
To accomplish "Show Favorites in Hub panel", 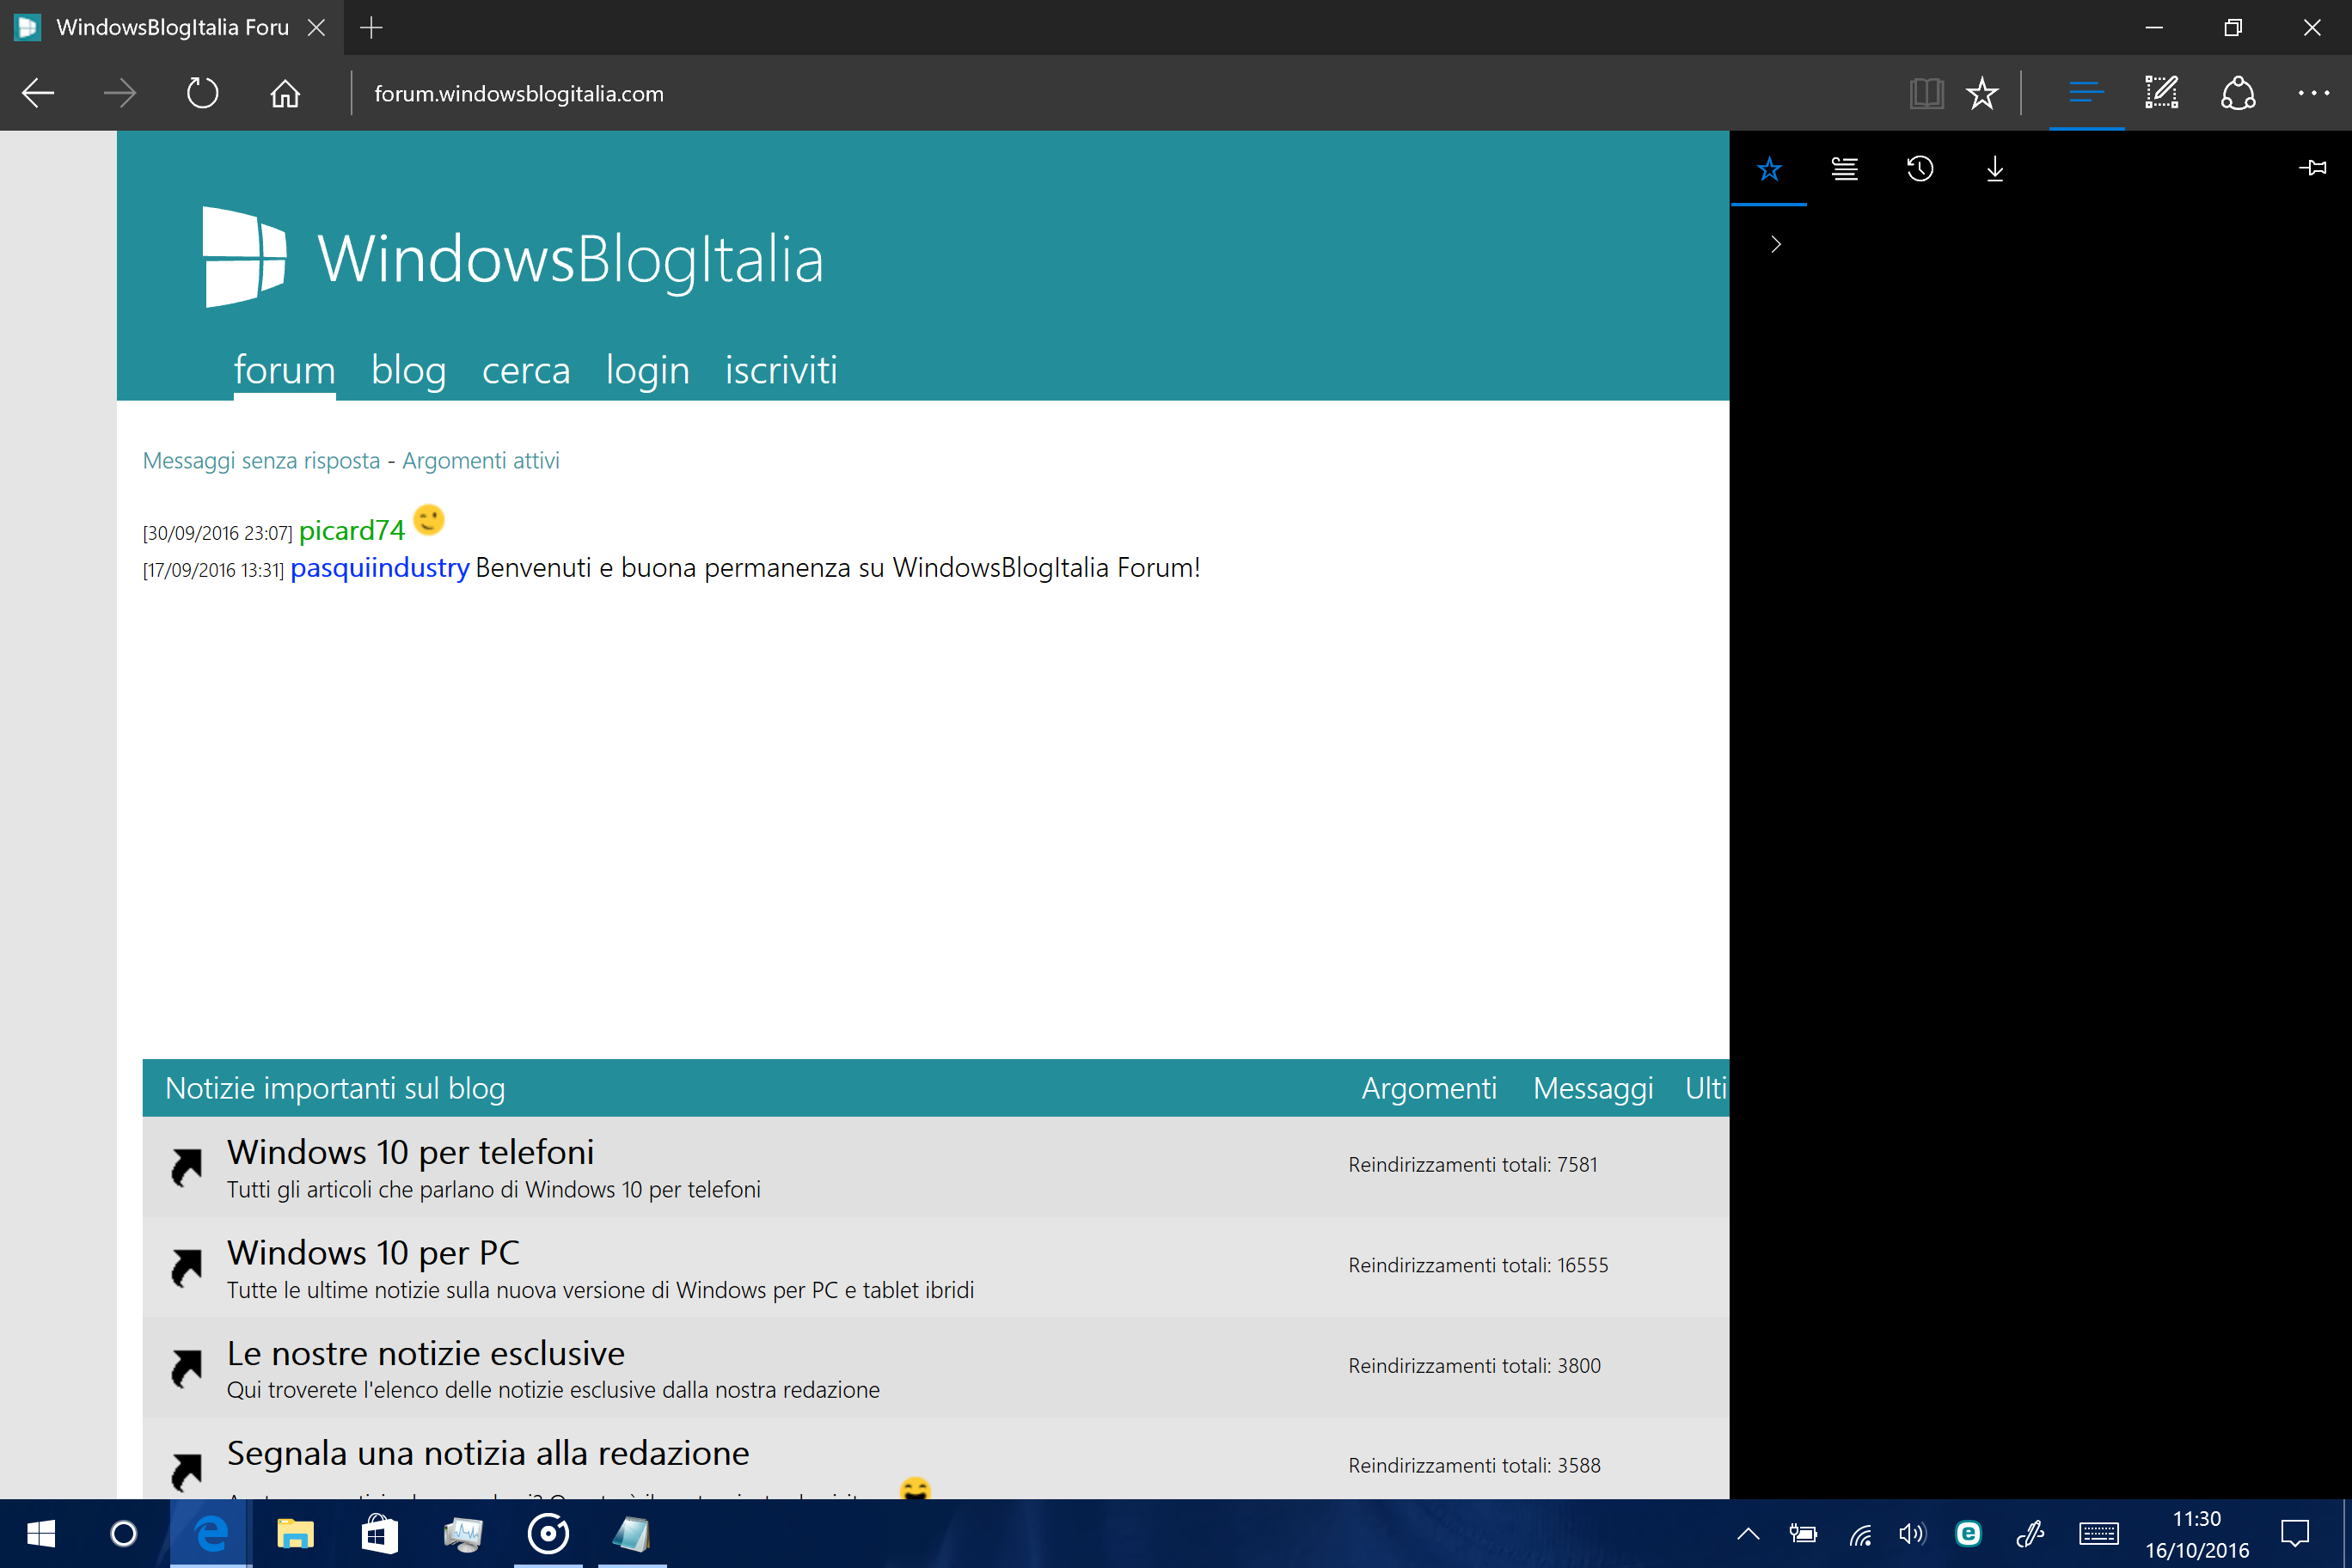I will click(x=1769, y=168).
